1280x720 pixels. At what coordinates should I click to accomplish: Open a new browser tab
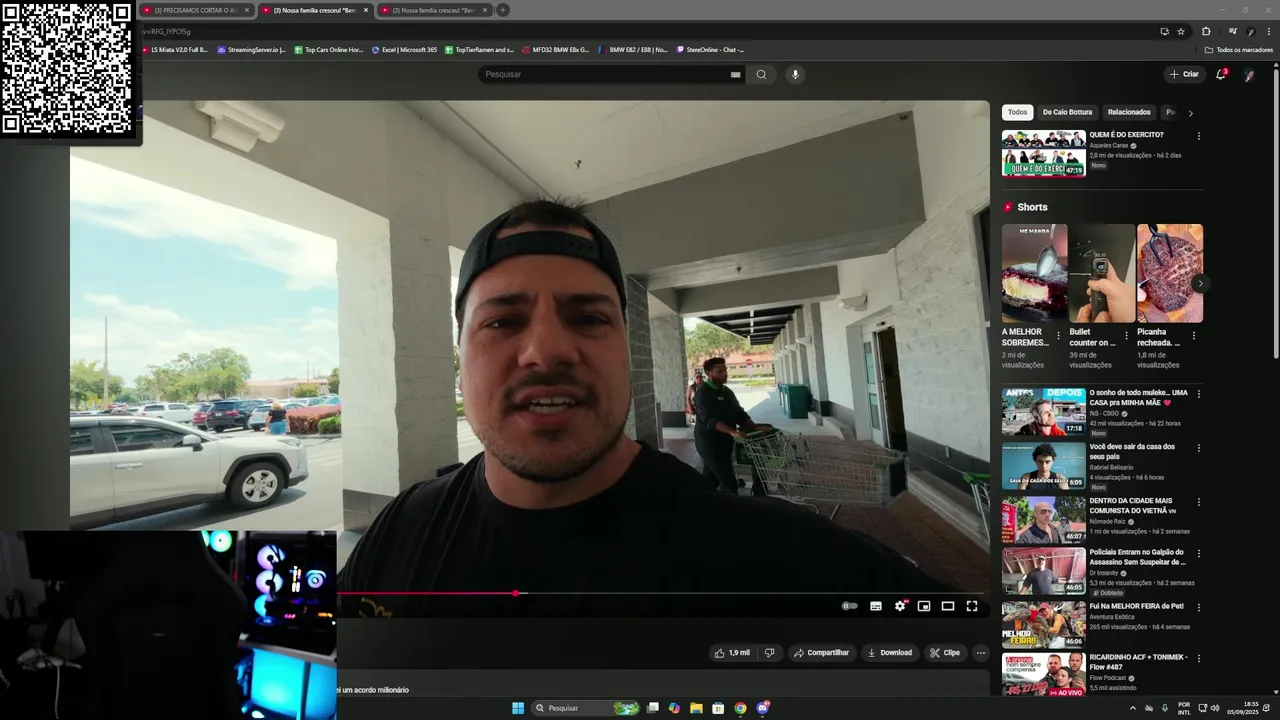503,10
